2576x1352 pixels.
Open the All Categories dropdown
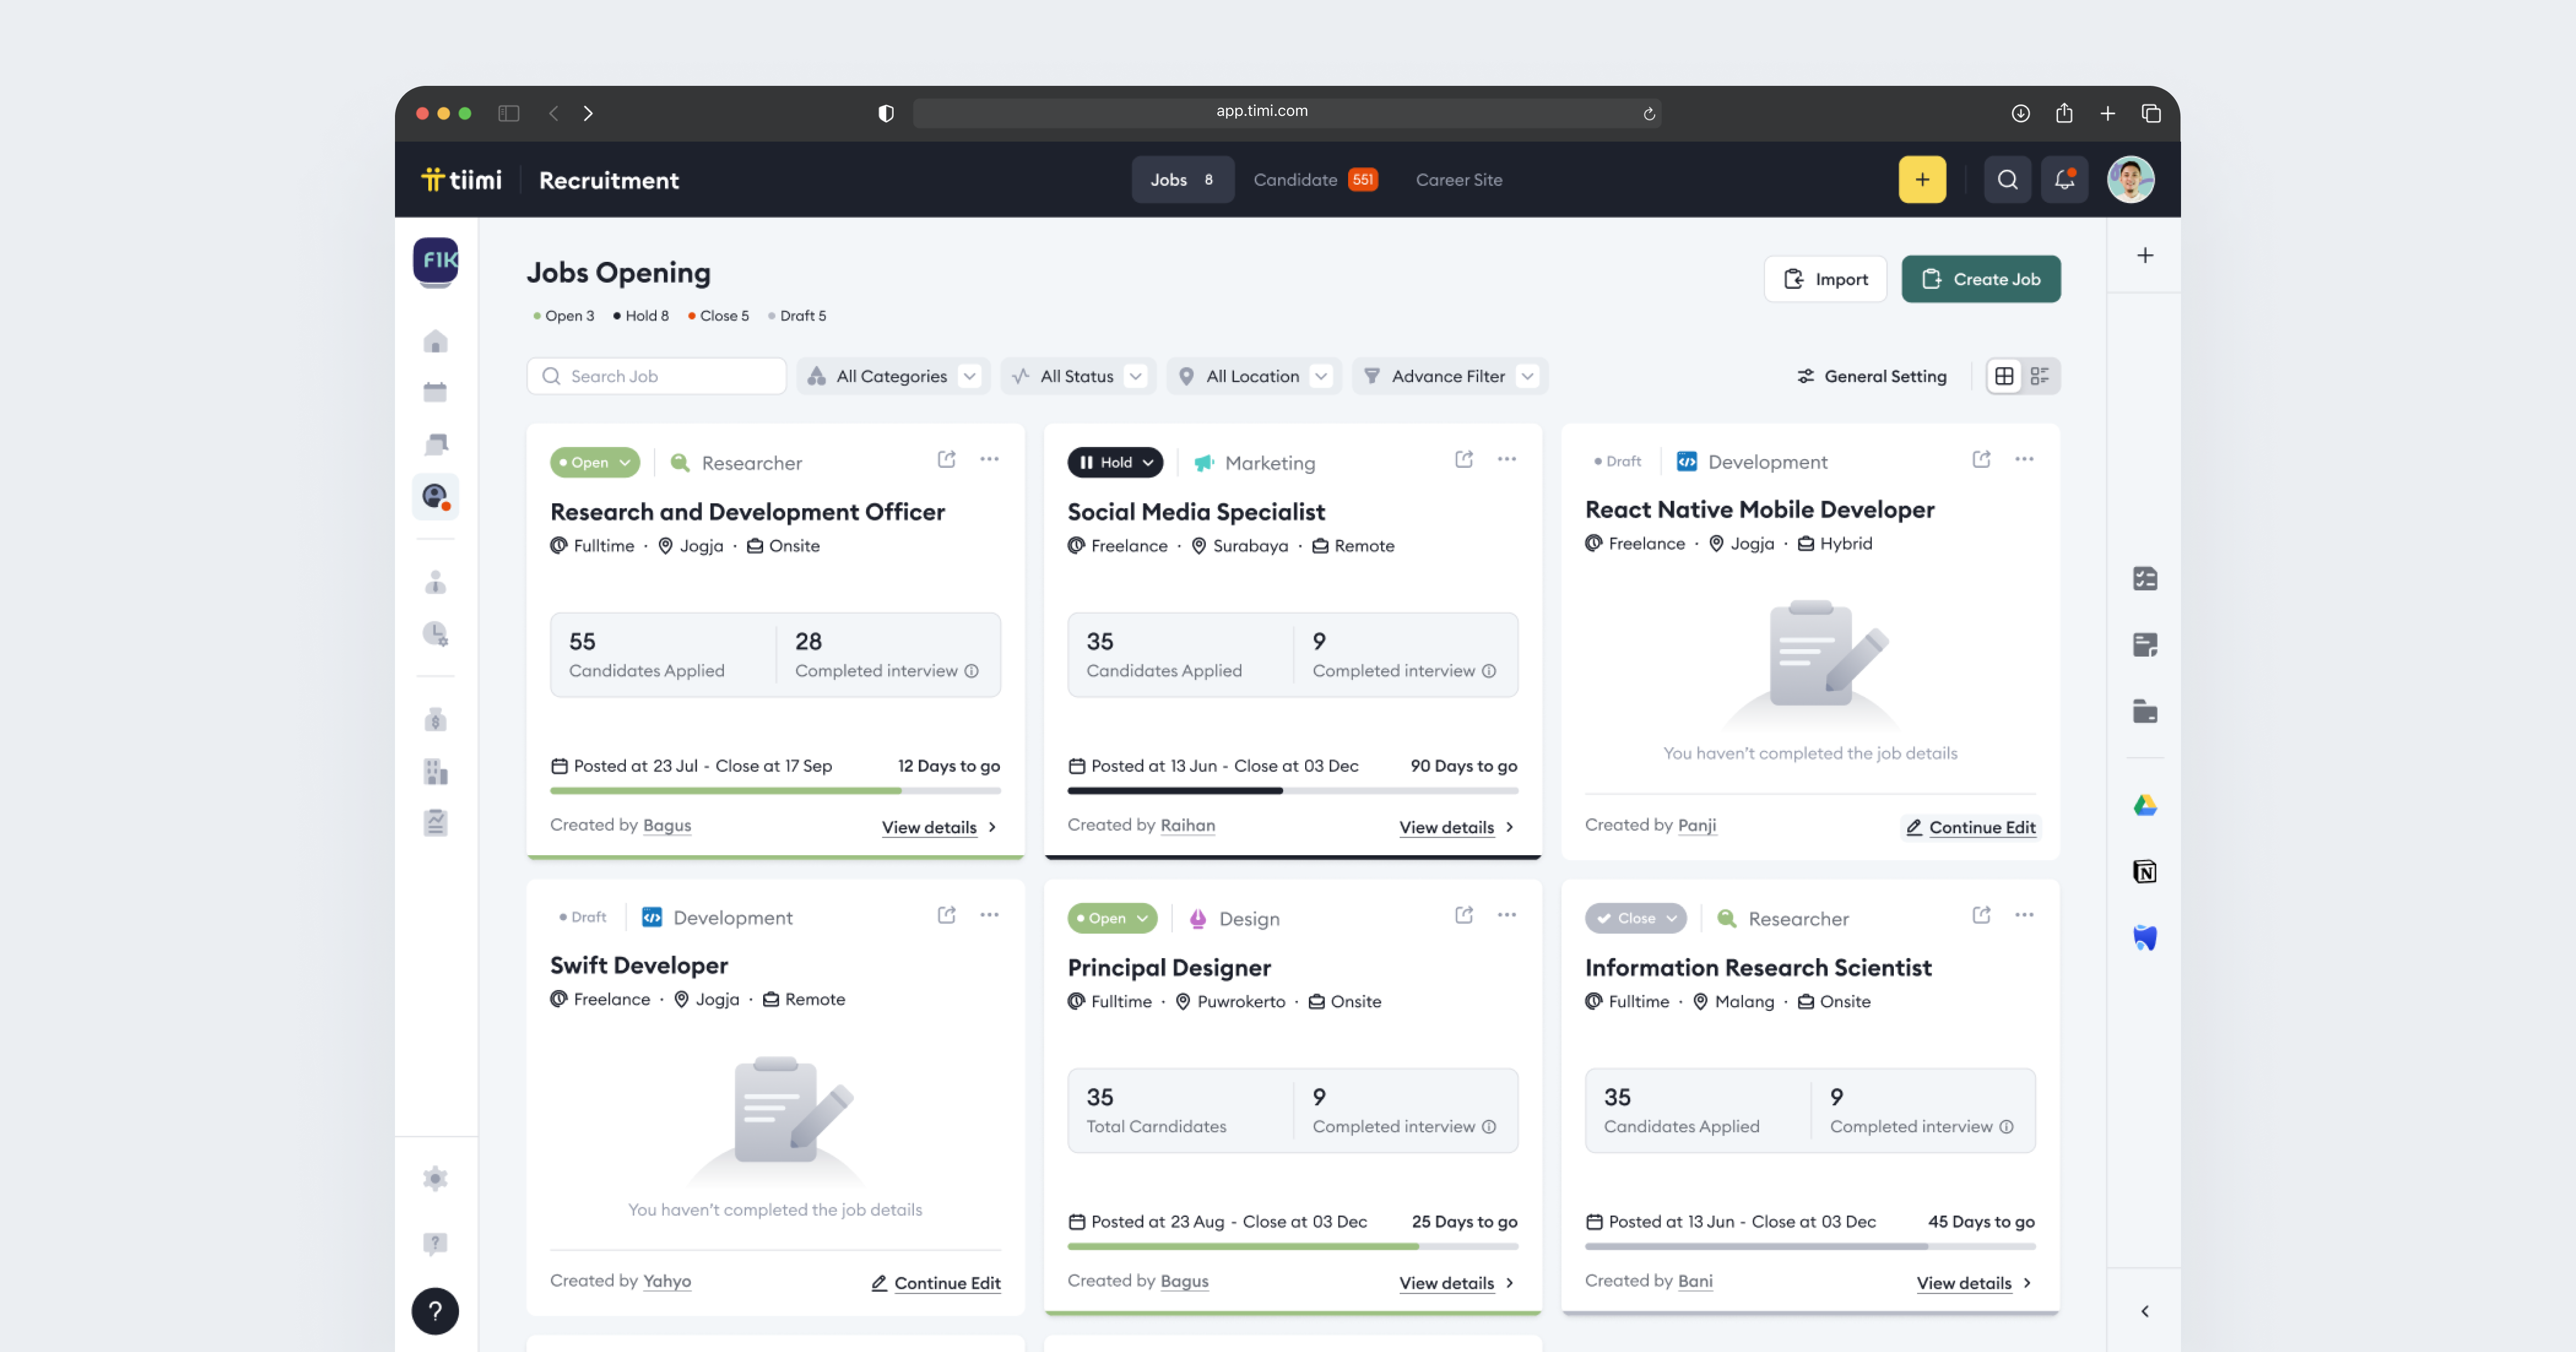point(892,376)
